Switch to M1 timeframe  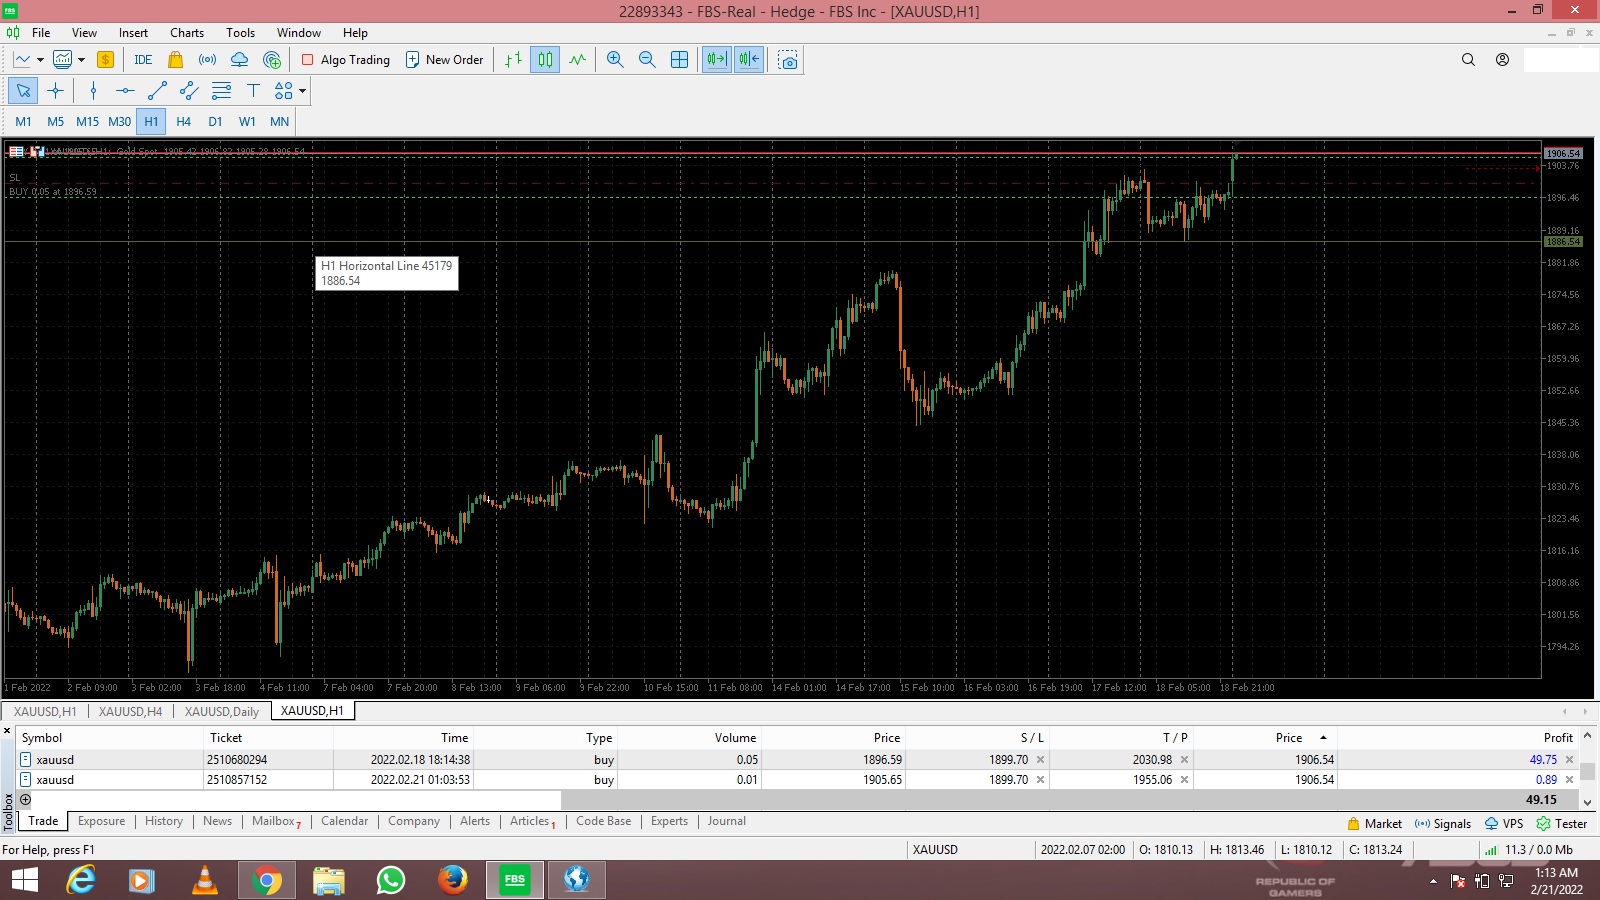[x=24, y=121]
